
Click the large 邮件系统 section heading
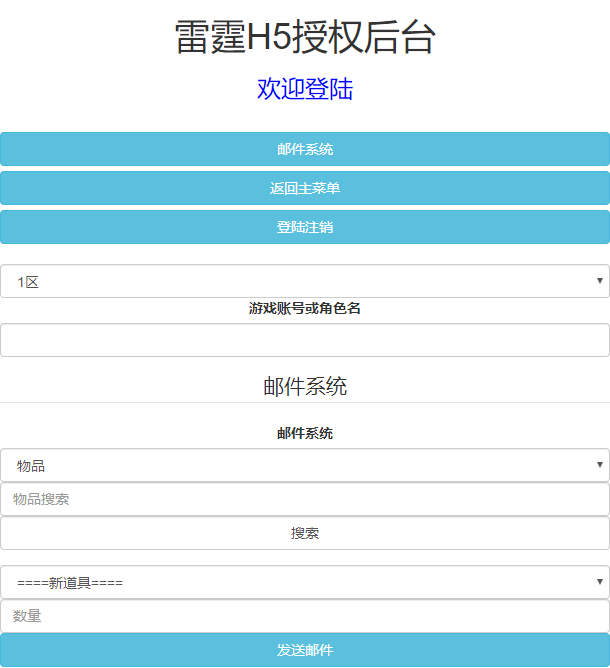pos(305,386)
